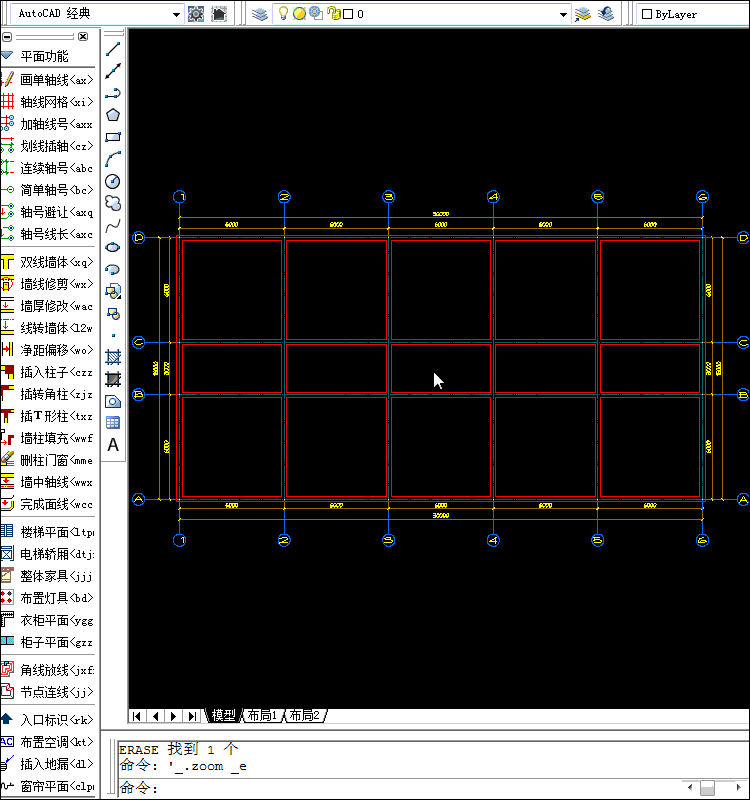Go to next layout tab arrow
The height and width of the screenshot is (800, 750).
pos(173,716)
